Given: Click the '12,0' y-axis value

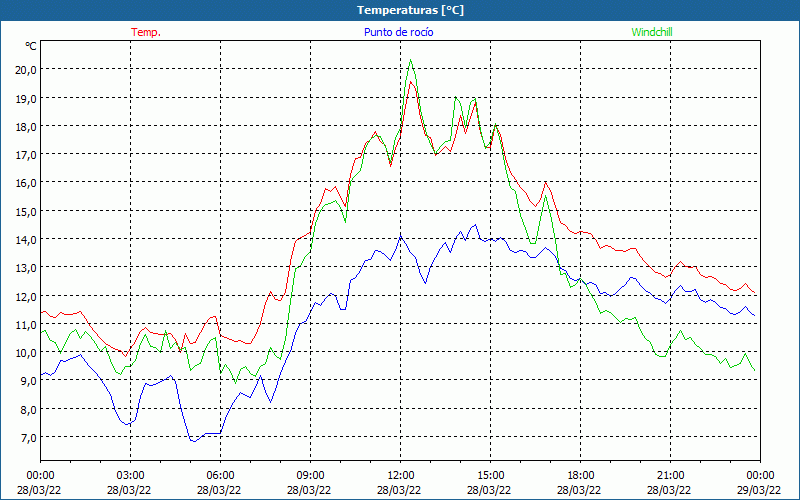Looking at the screenshot, I should pyautogui.click(x=26, y=296).
